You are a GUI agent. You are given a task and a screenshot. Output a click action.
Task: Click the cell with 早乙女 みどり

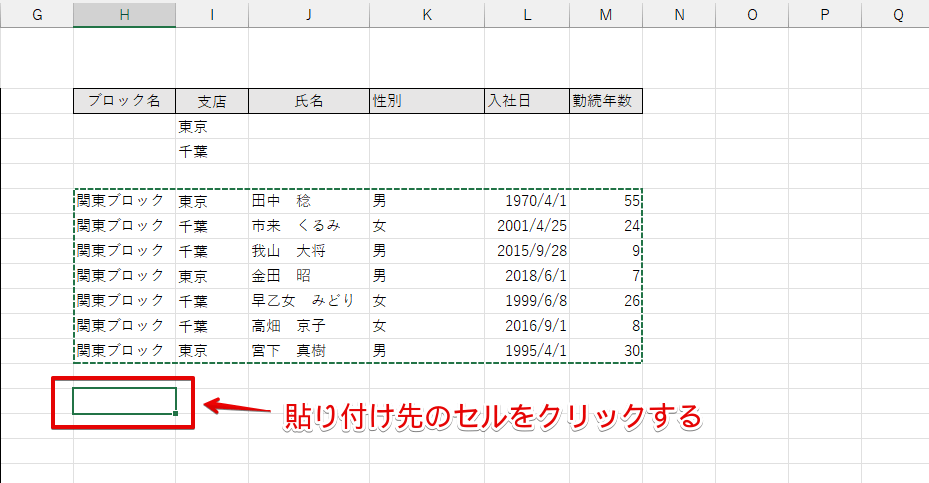click(308, 301)
